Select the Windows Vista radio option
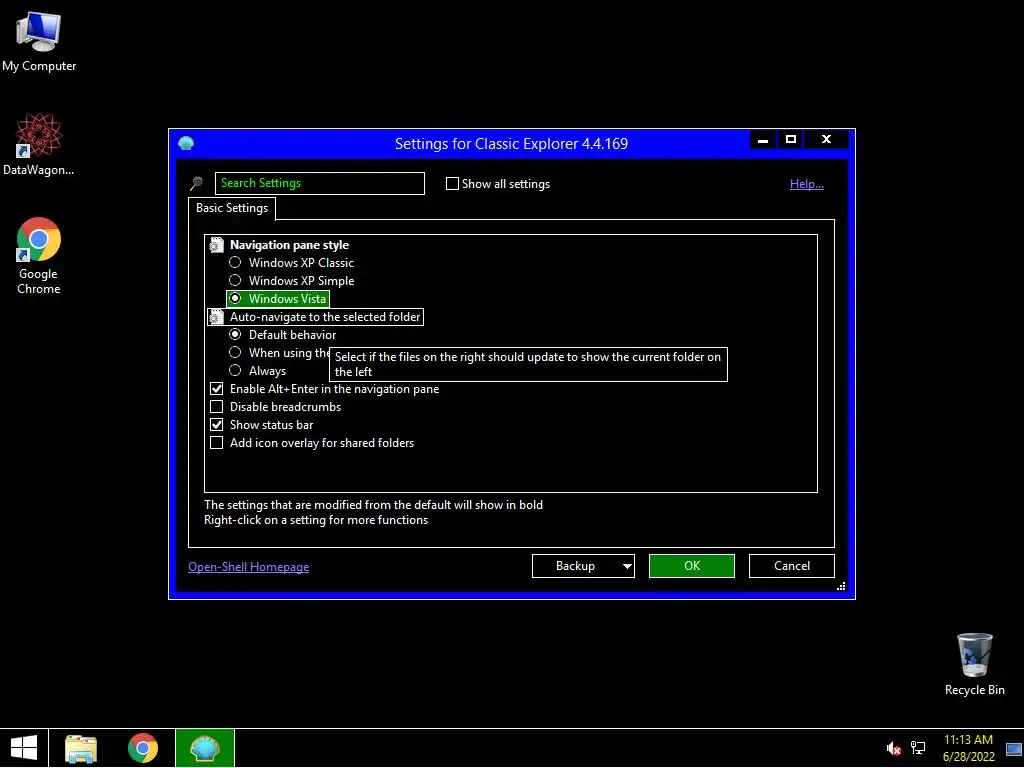The height and width of the screenshot is (768, 1024). (x=235, y=298)
